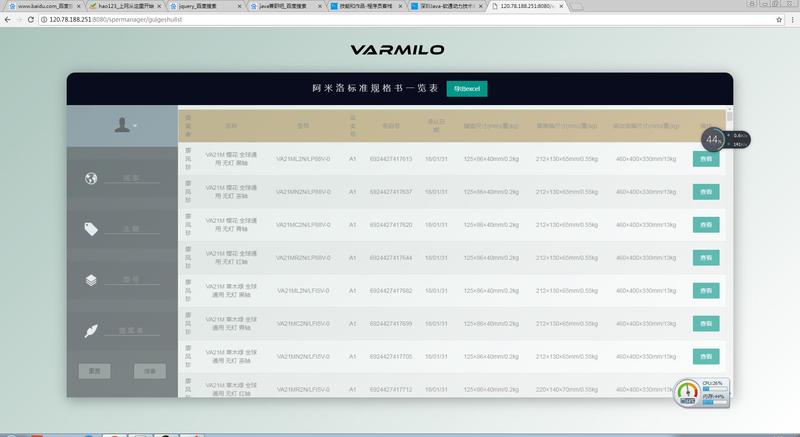Focus the input field beside the globe icon

click(x=132, y=178)
